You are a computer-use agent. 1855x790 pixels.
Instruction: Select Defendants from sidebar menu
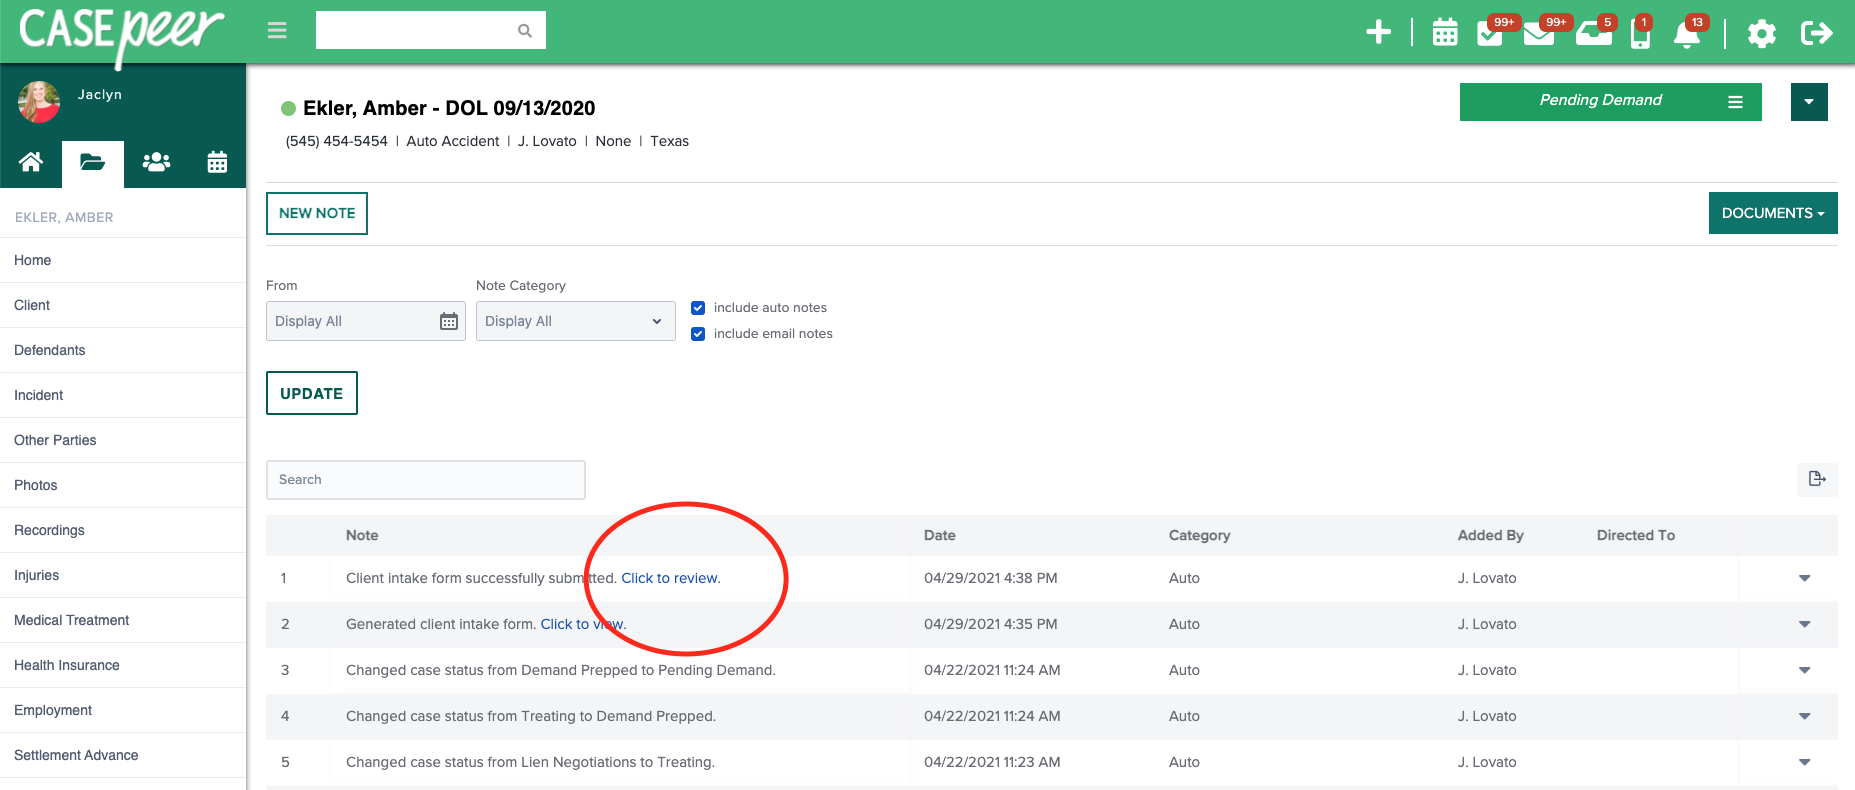[x=50, y=350]
